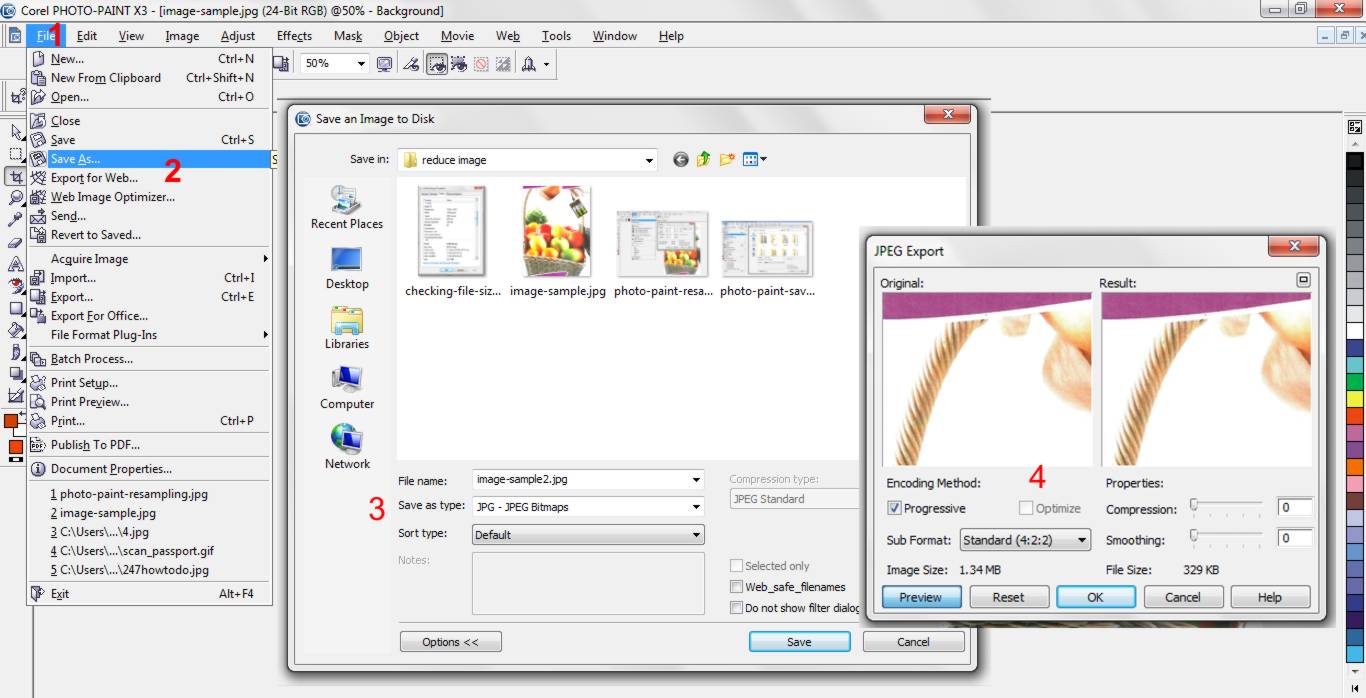Open the Adjust menu
The height and width of the screenshot is (698, 1366).
pyautogui.click(x=238, y=36)
